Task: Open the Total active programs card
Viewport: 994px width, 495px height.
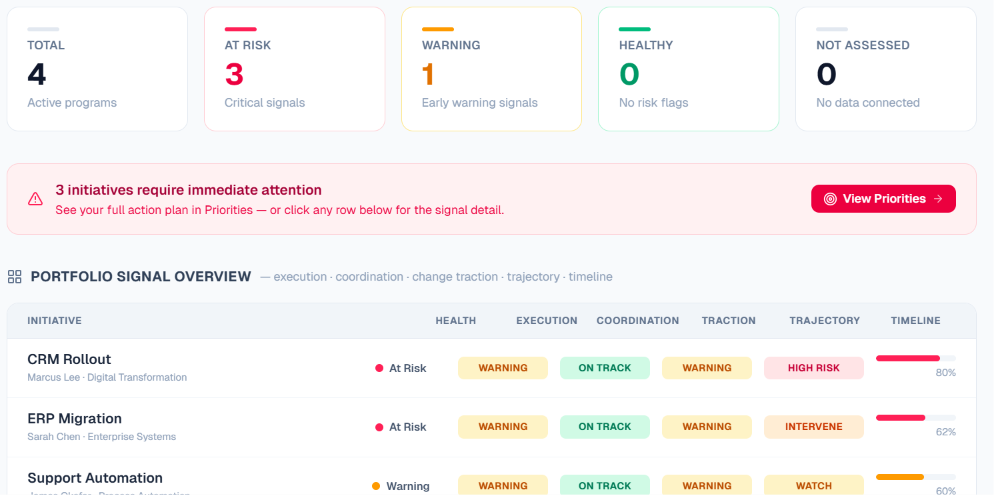Action: pyautogui.click(x=97, y=69)
